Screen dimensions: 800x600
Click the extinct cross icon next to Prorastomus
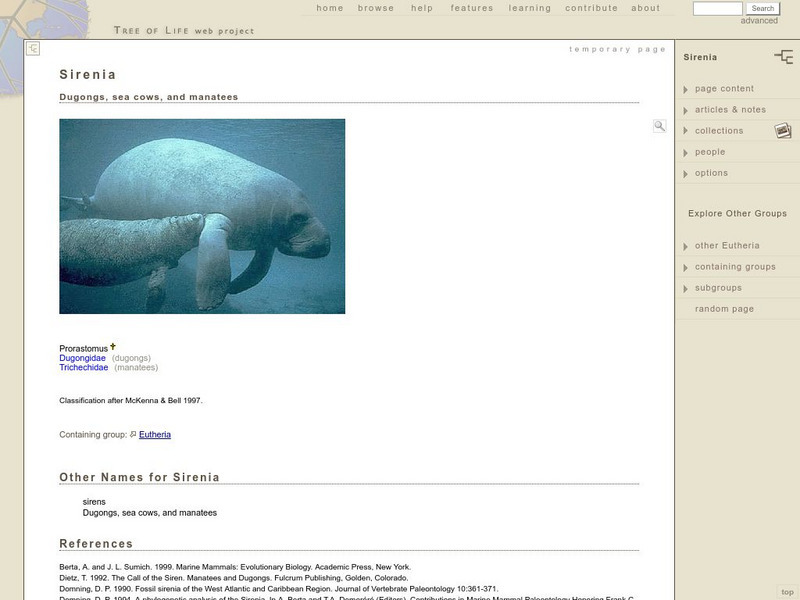(113, 346)
